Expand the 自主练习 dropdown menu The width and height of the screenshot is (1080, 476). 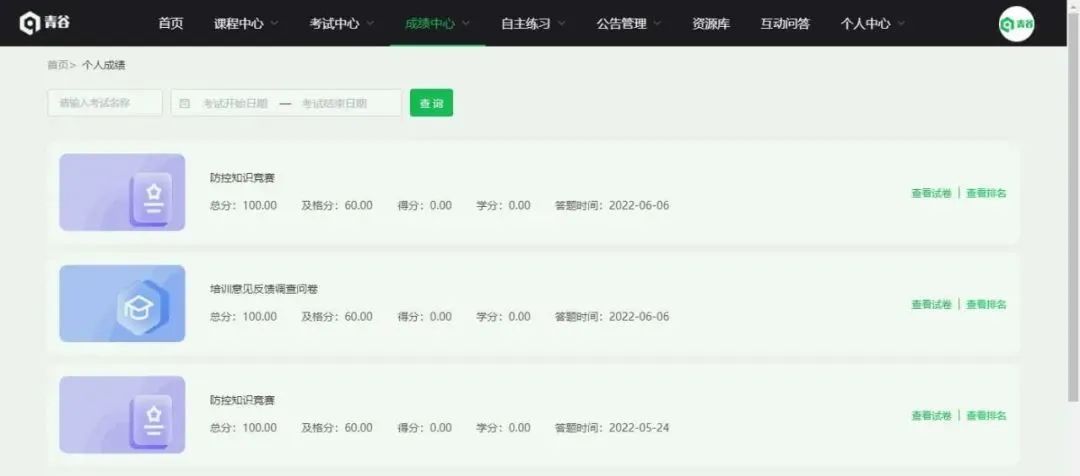[533, 23]
